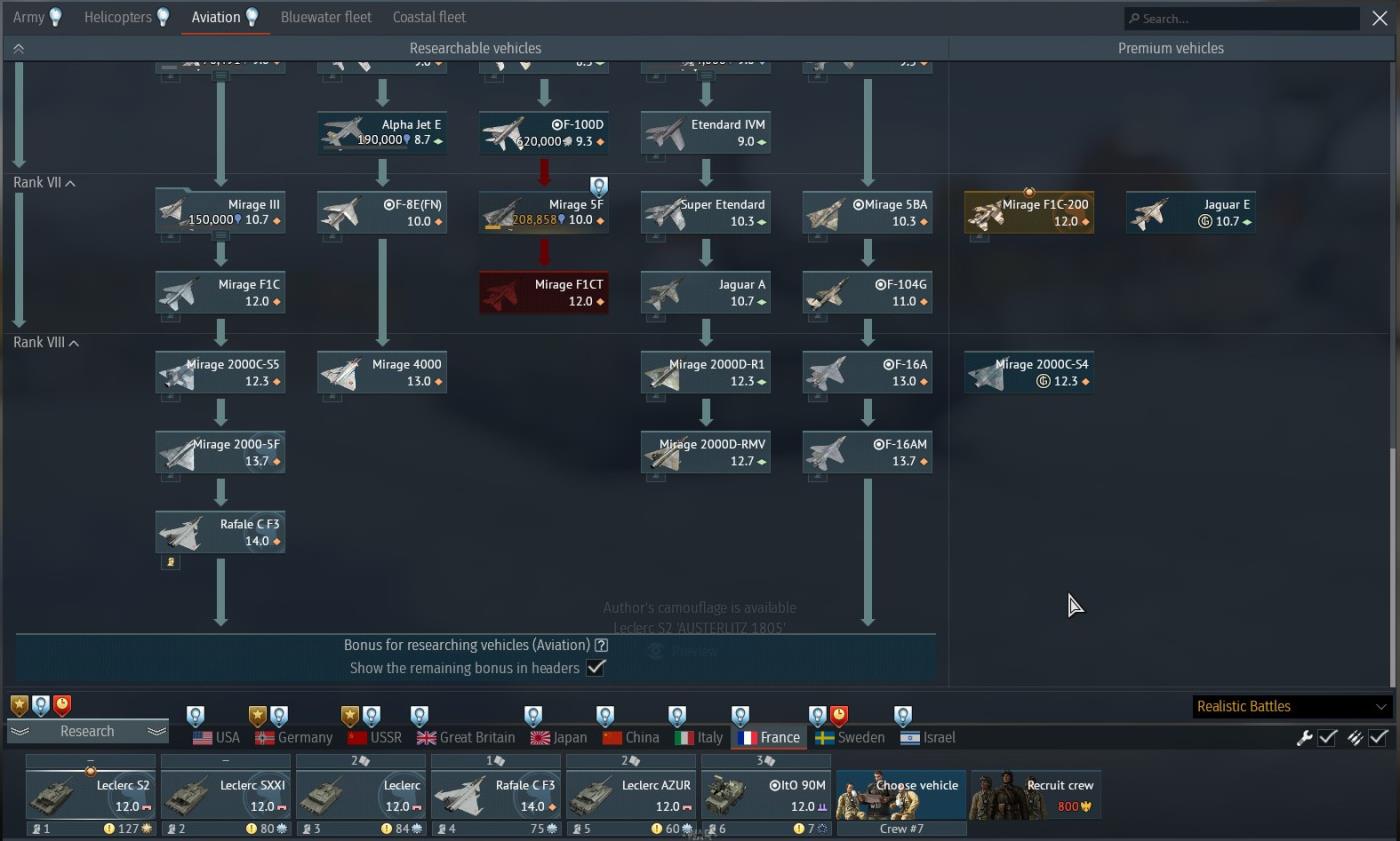Select premium Mirage F1C-200 card
The height and width of the screenshot is (841, 1400).
click(x=1029, y=212)
